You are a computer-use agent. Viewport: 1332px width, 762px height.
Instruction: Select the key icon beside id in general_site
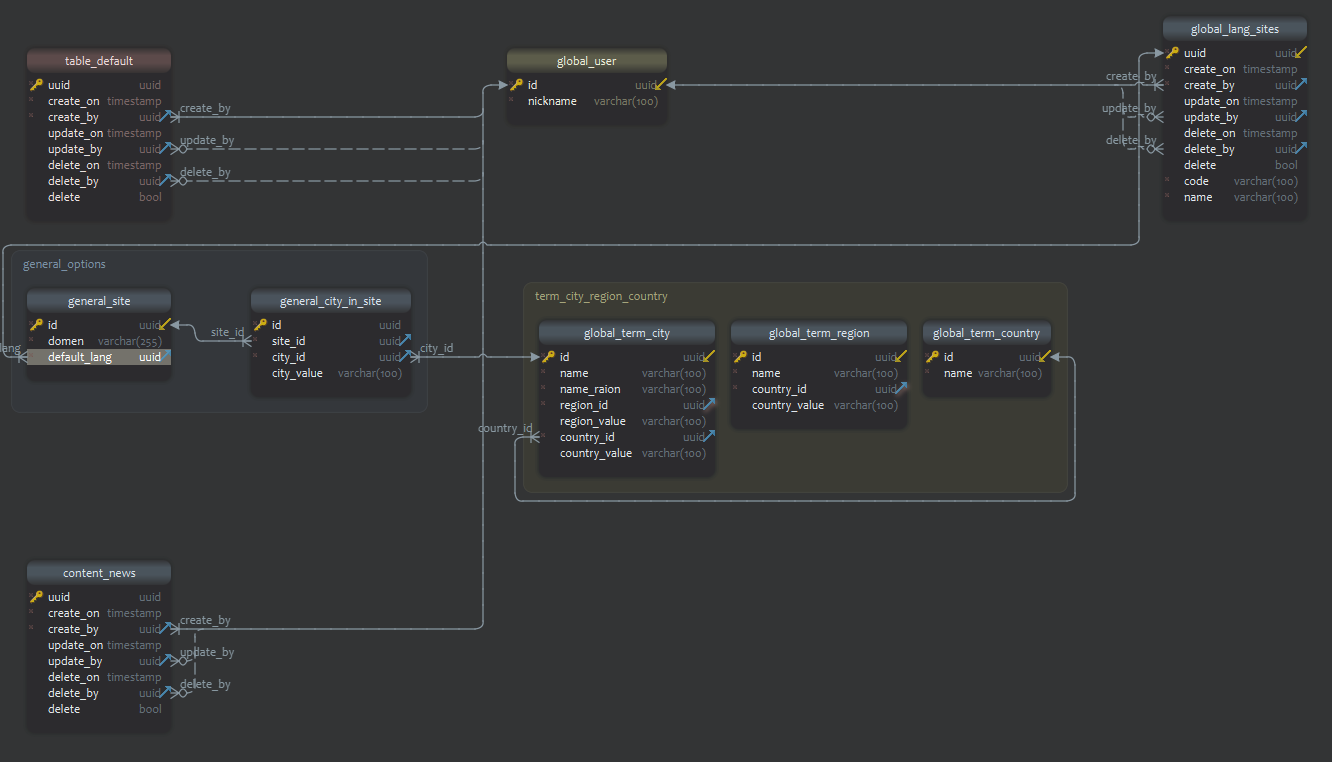click(36, 324)
